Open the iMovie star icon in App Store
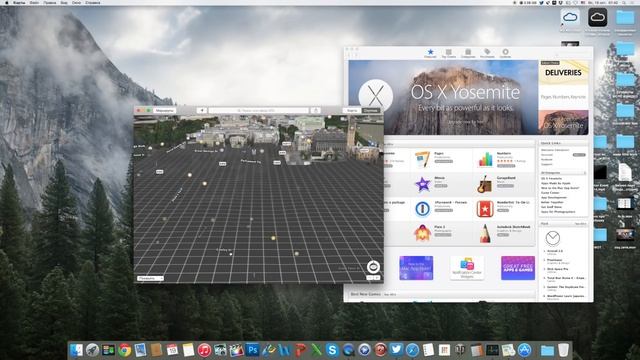Viewport: 640px width, 360px height. (x=422, y=184)
